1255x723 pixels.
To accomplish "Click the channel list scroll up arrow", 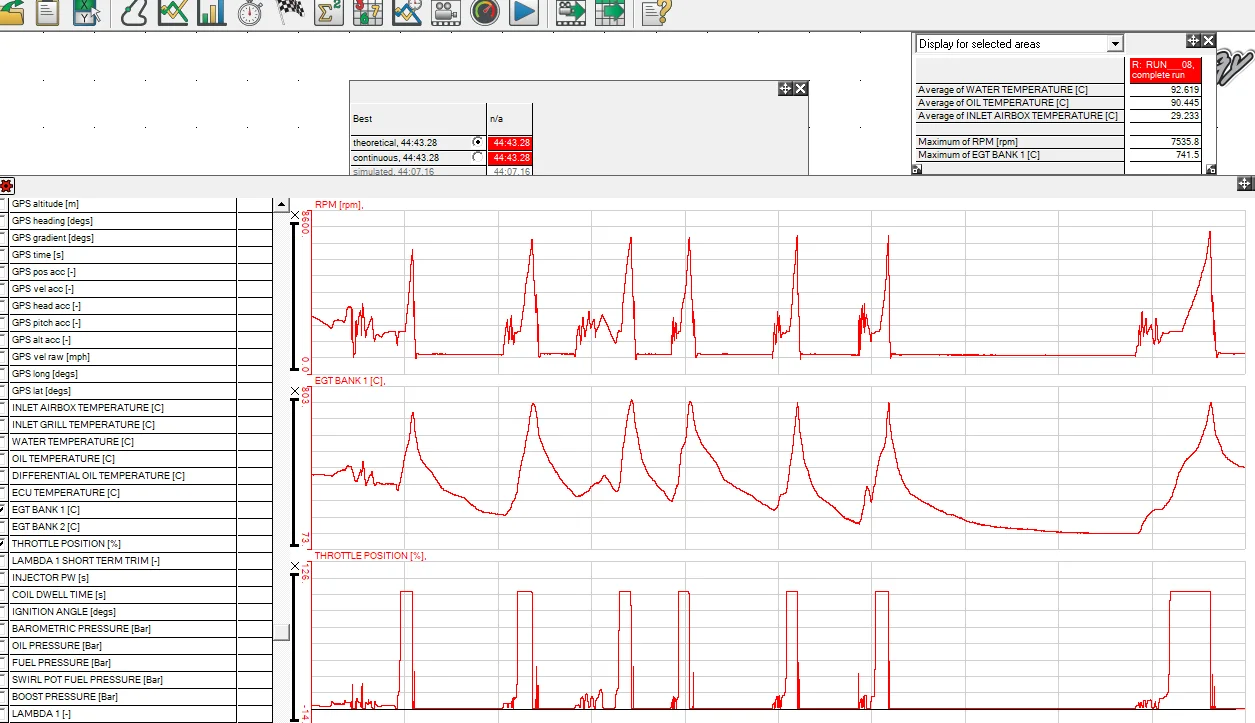I will click(281, 204).
